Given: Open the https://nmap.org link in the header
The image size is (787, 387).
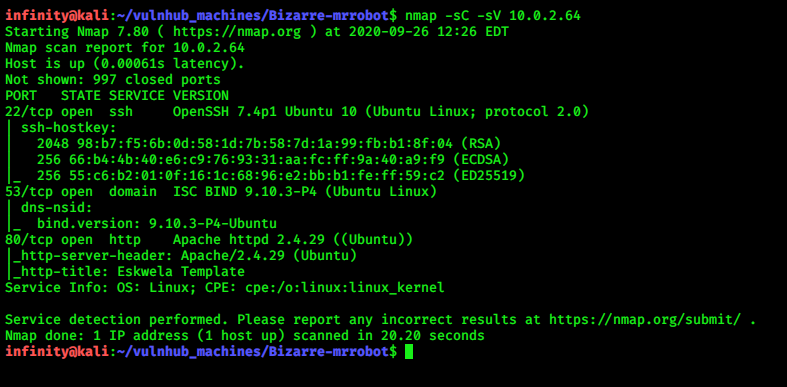Looking at the screenshot, I should tap(237, 32).
